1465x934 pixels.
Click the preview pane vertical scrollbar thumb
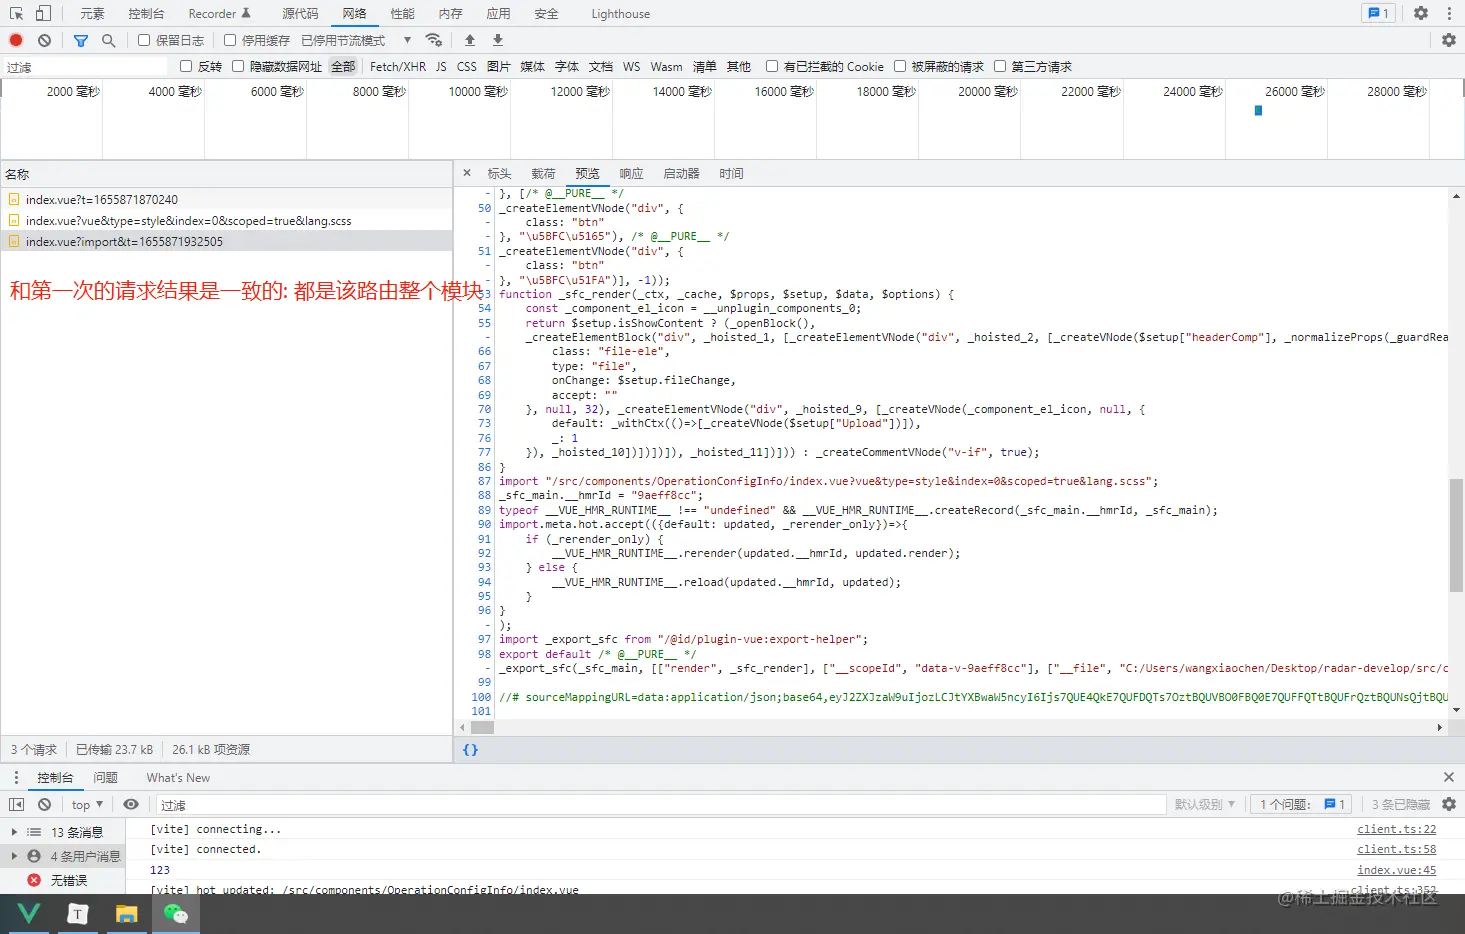click(1456, 535)
